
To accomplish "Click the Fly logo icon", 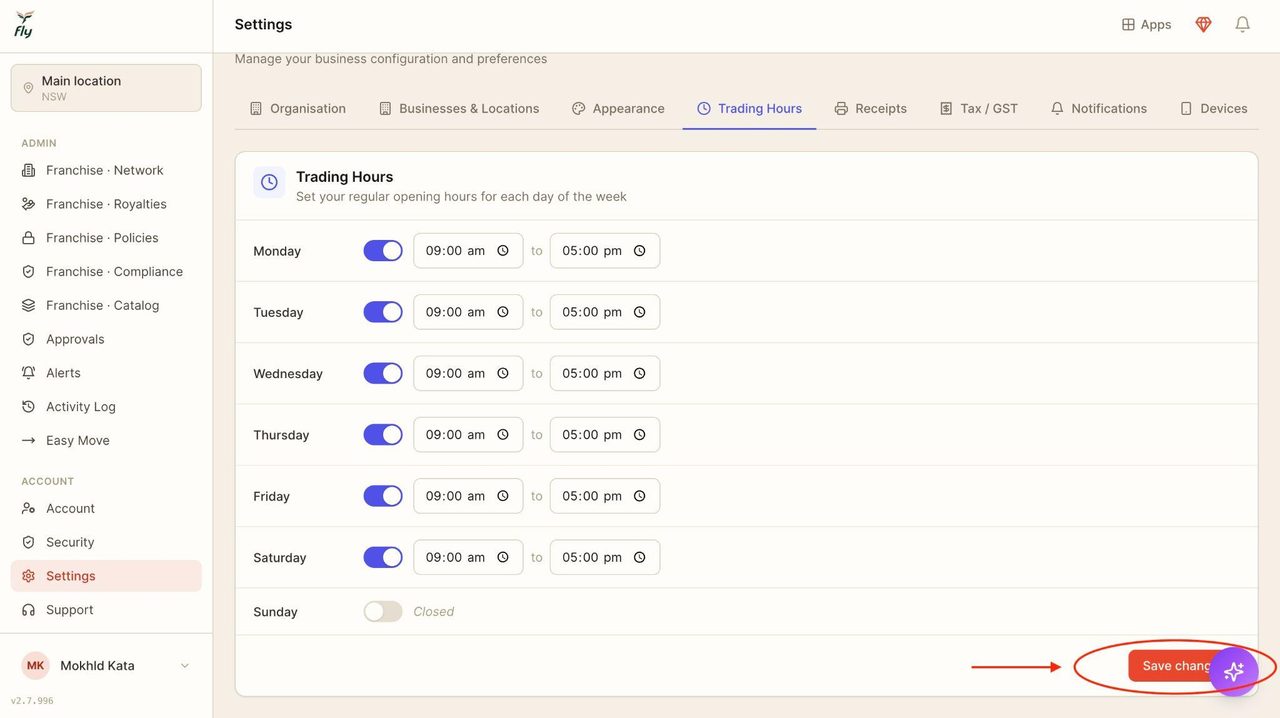I will click(24, 24).
